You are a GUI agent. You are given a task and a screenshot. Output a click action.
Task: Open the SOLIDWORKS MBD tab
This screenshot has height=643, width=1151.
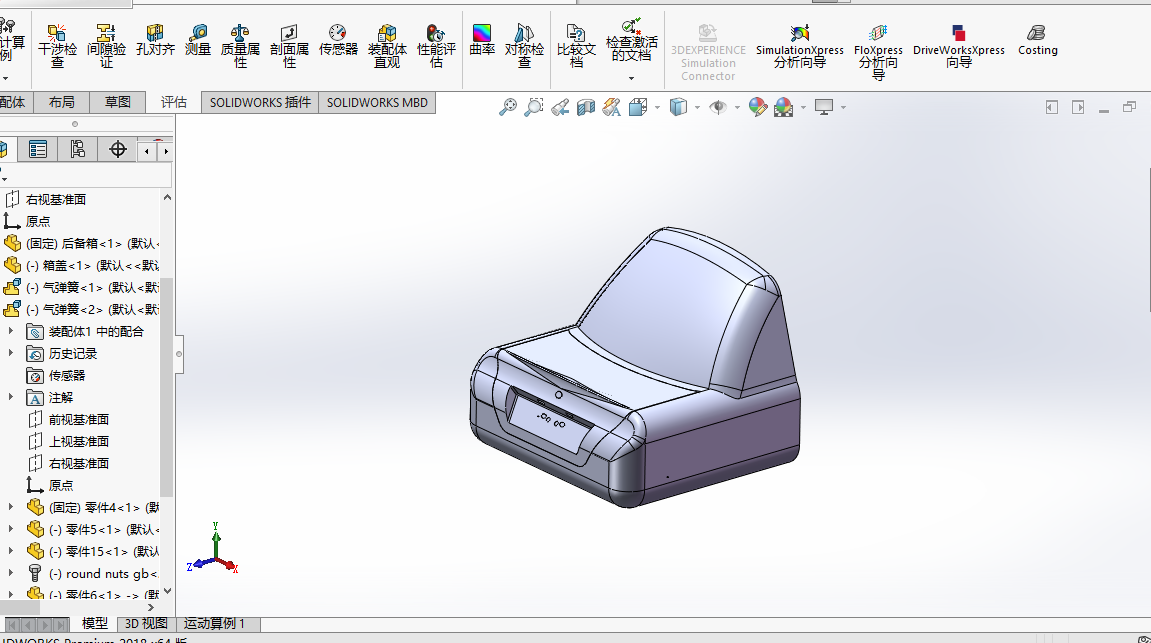click(x=377, y=102)
